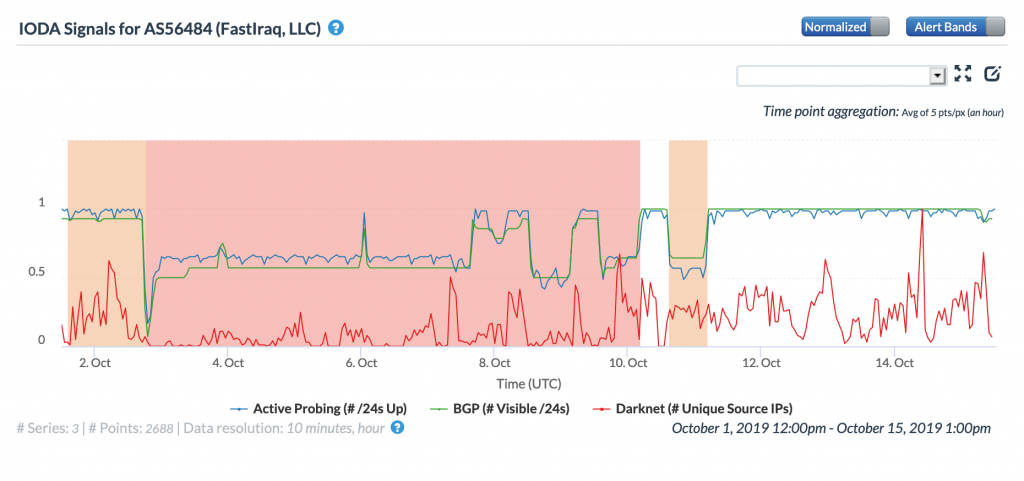Click the IODA Signals for AS56484 title
1024x481 pixels.
pos(169,28)
